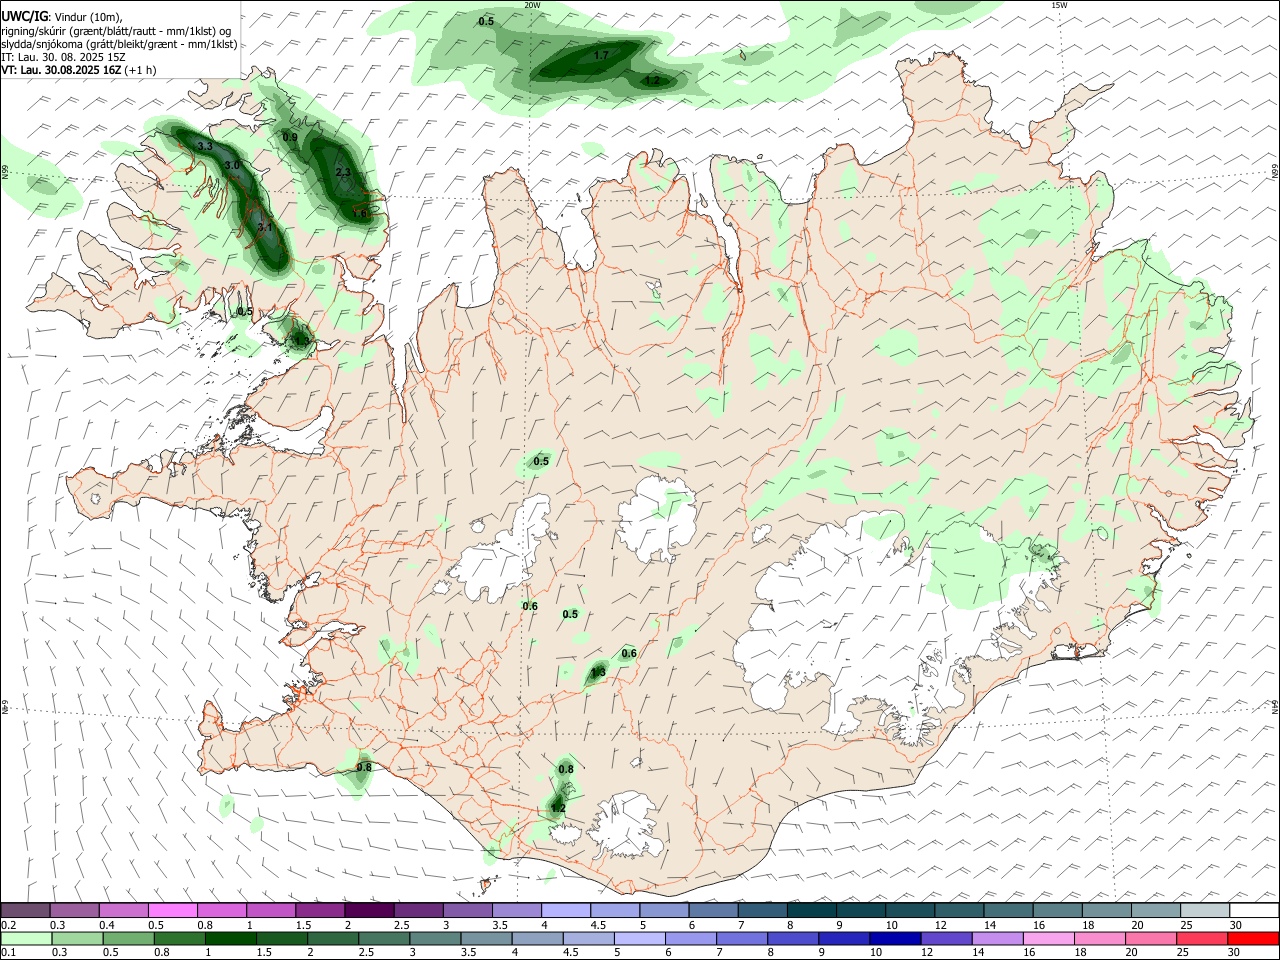Select the dark purple upper swatch at 2–2.5
Viewport: 1280px width, 960px height.
click(x=368, y=910)
